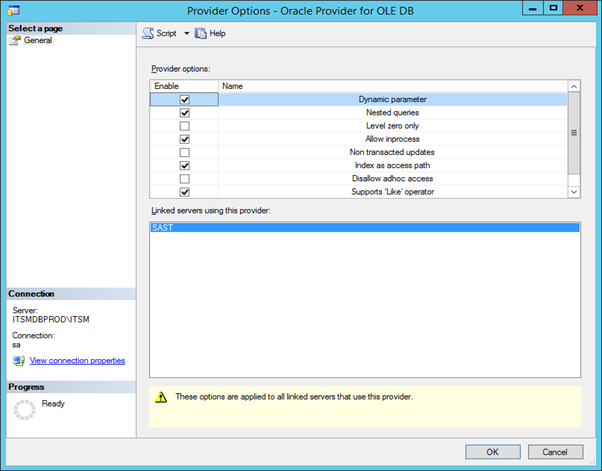Select the General page

[x=38, y=40]
